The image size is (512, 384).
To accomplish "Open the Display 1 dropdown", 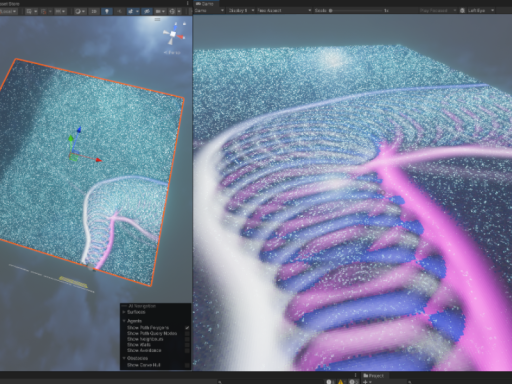I will pos(241,11).
